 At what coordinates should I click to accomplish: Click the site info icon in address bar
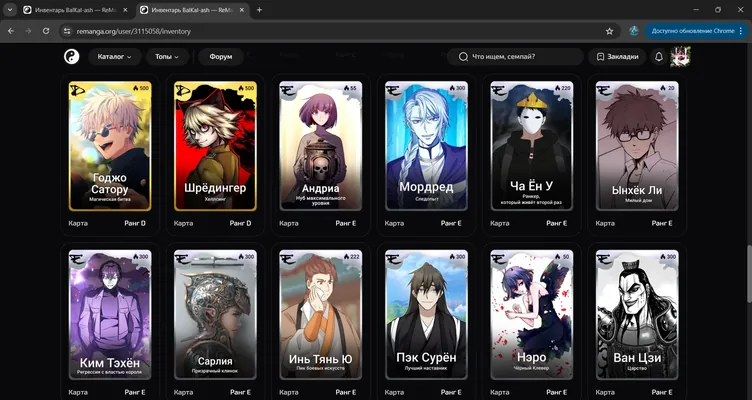pyautogui.click(x=67, y=31)
